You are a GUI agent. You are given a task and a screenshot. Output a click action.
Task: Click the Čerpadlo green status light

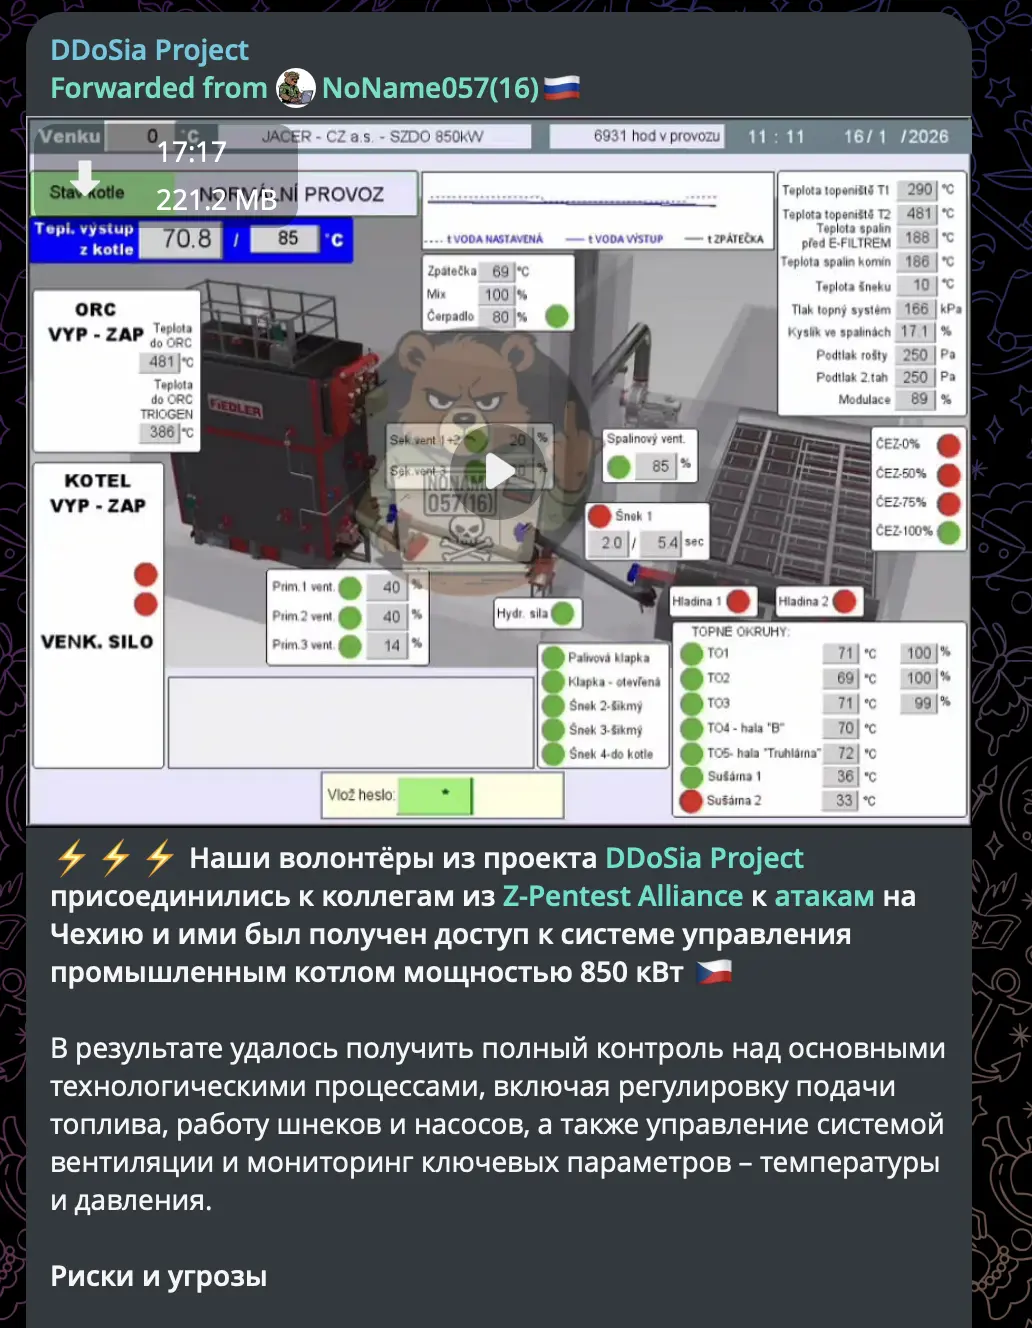[x=556, y=316]
